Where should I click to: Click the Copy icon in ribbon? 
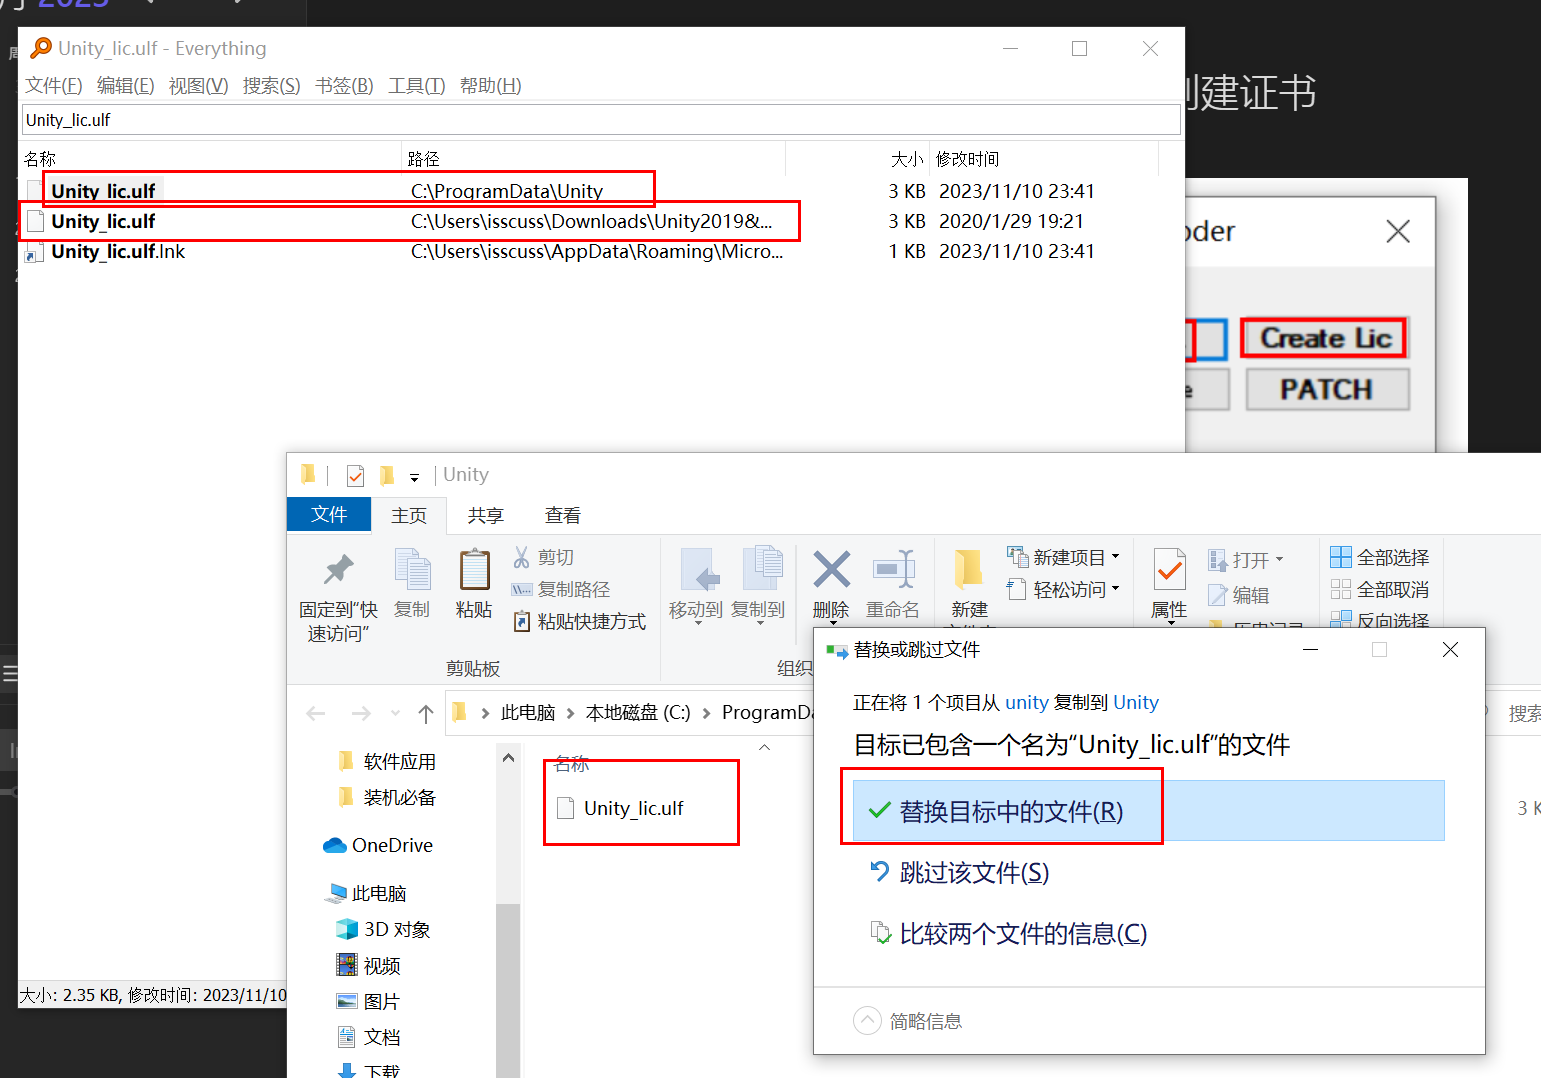(412, 570)
